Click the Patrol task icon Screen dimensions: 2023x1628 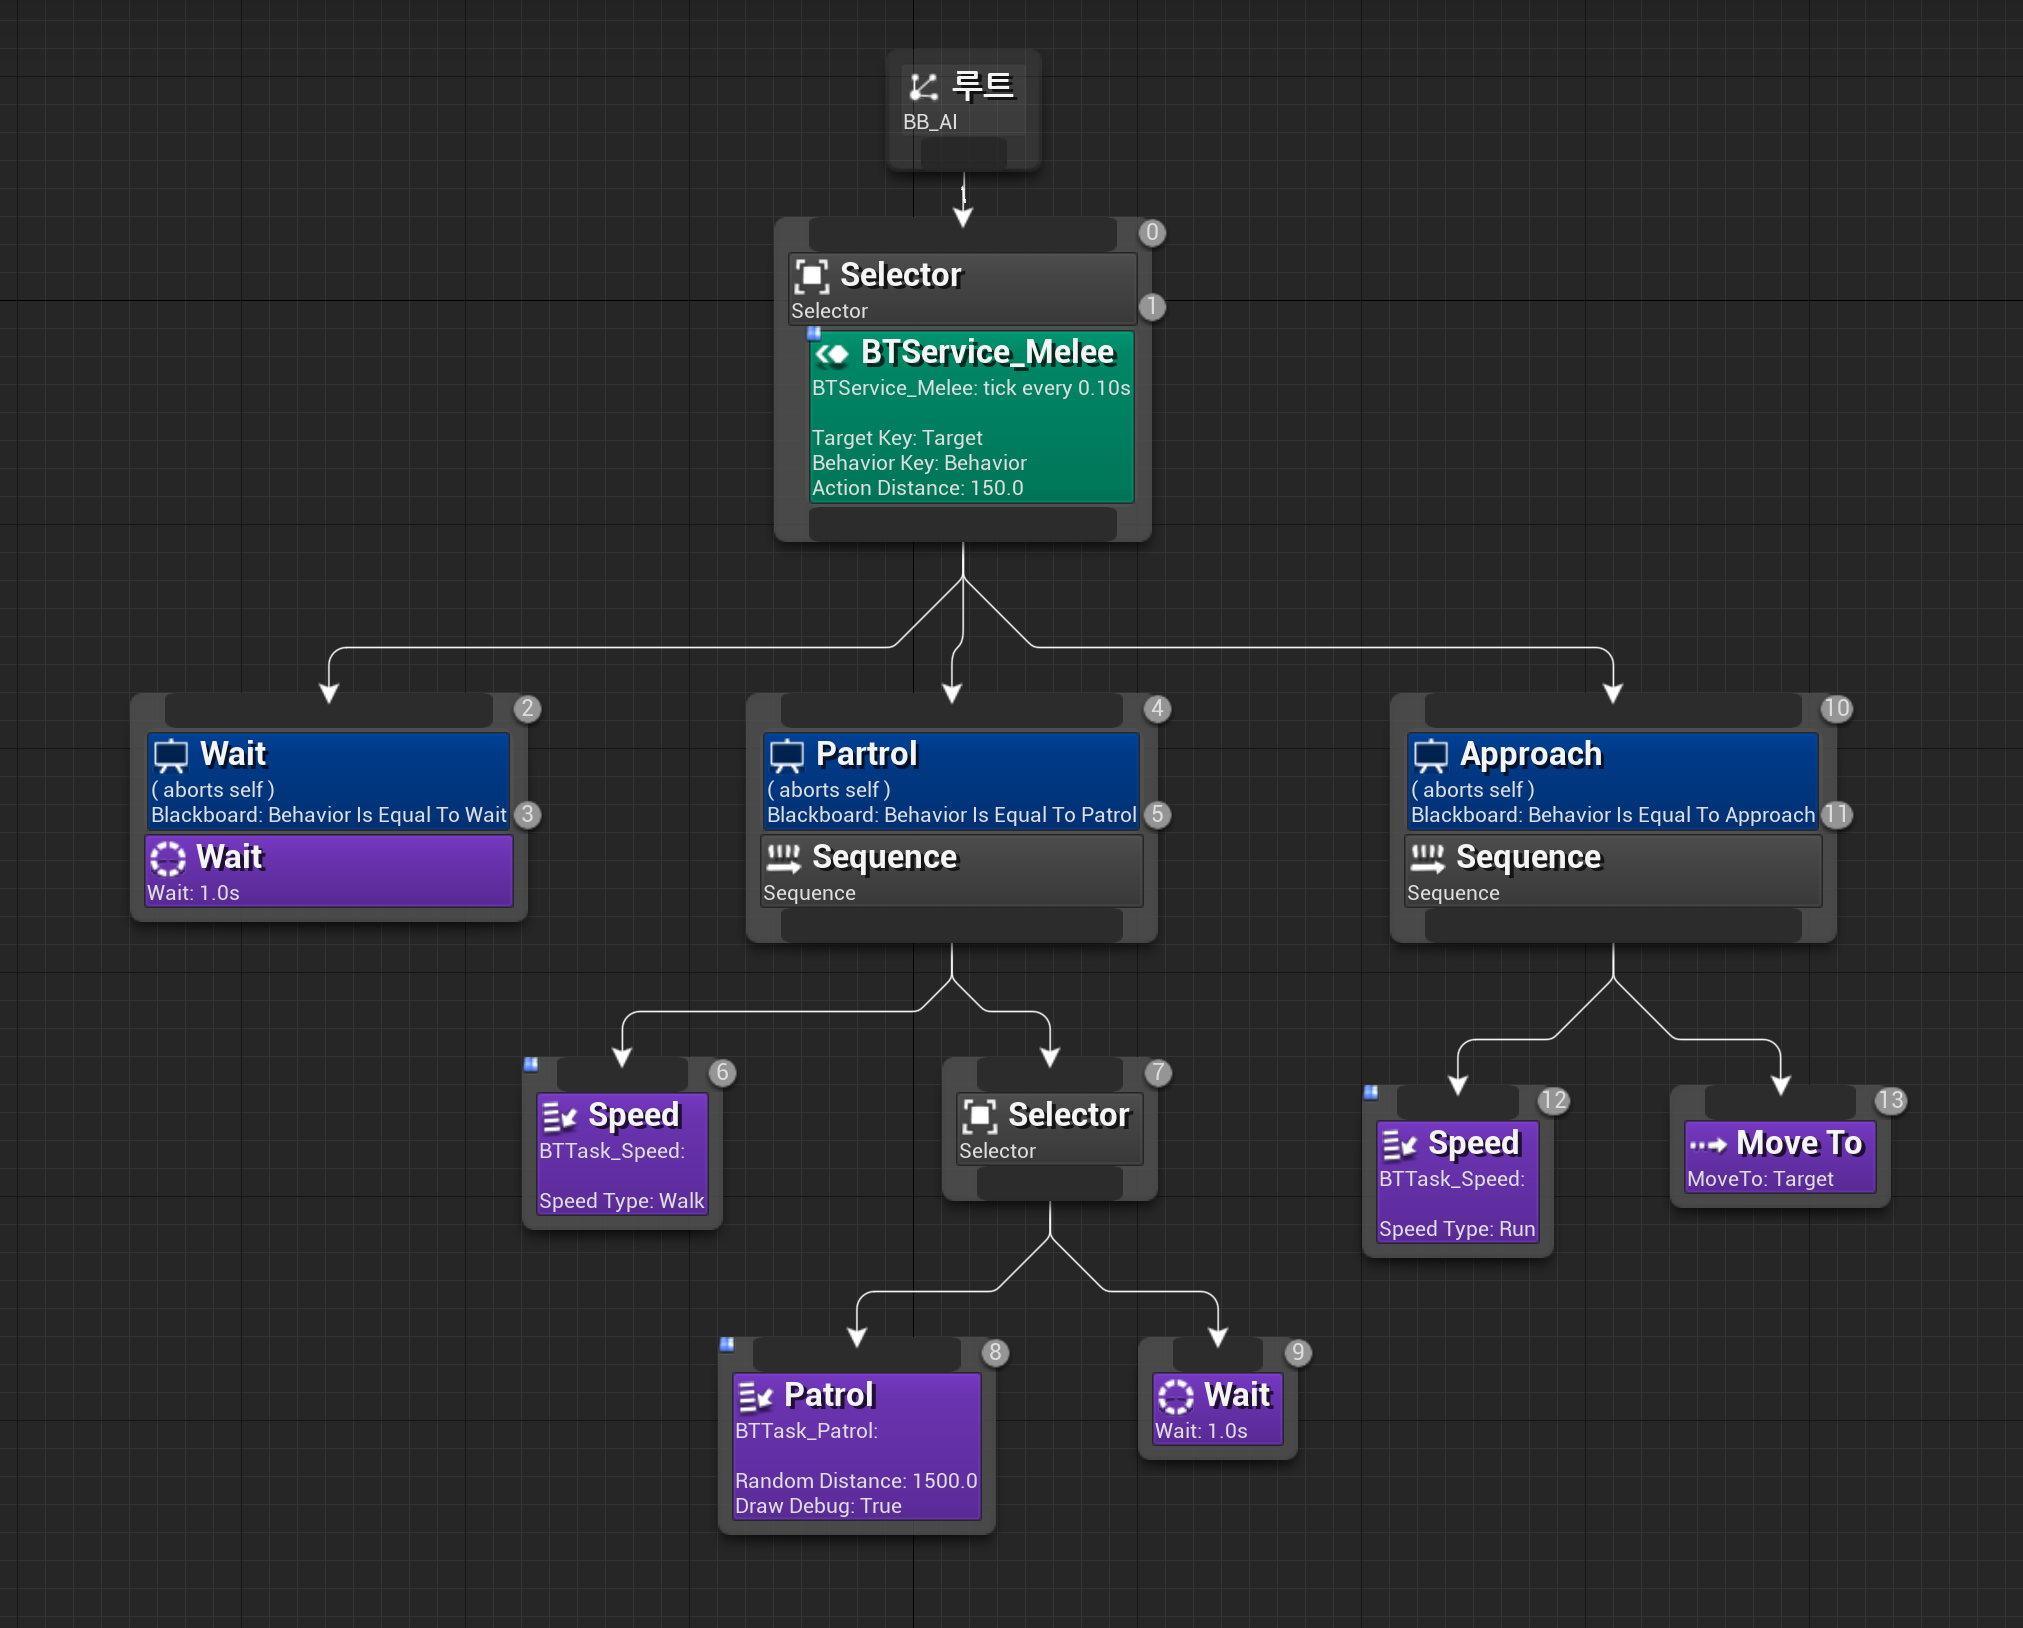coord(755,1396)
